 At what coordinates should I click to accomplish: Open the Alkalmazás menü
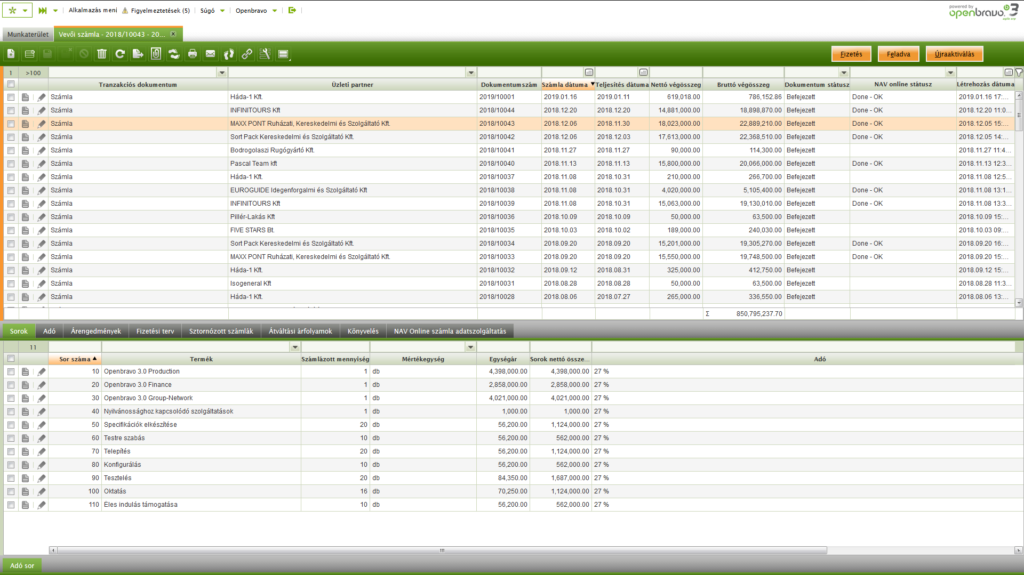93,10
